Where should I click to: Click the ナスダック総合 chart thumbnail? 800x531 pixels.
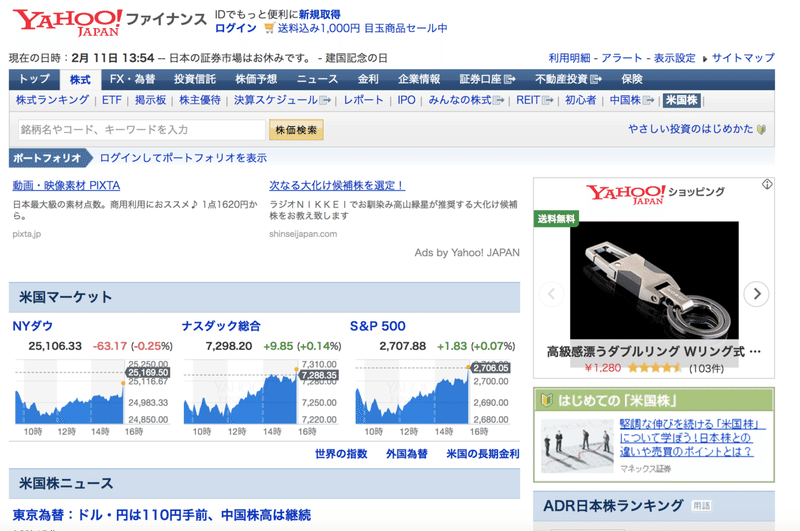[x=261, y=398]
